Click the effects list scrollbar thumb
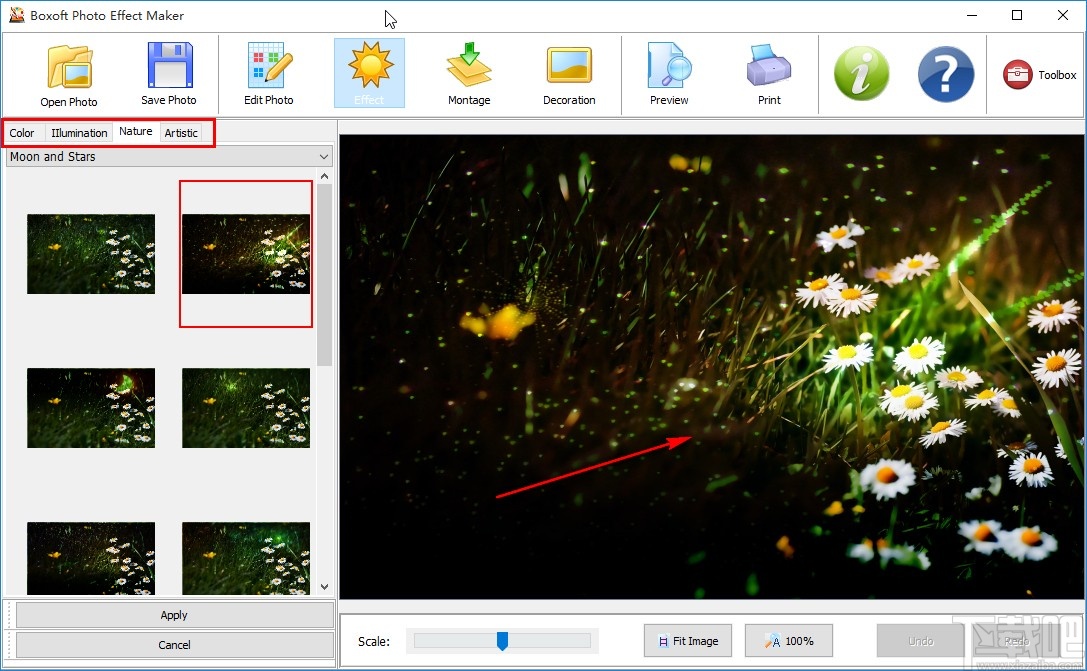1087x671 pixels. coord(324,274)
